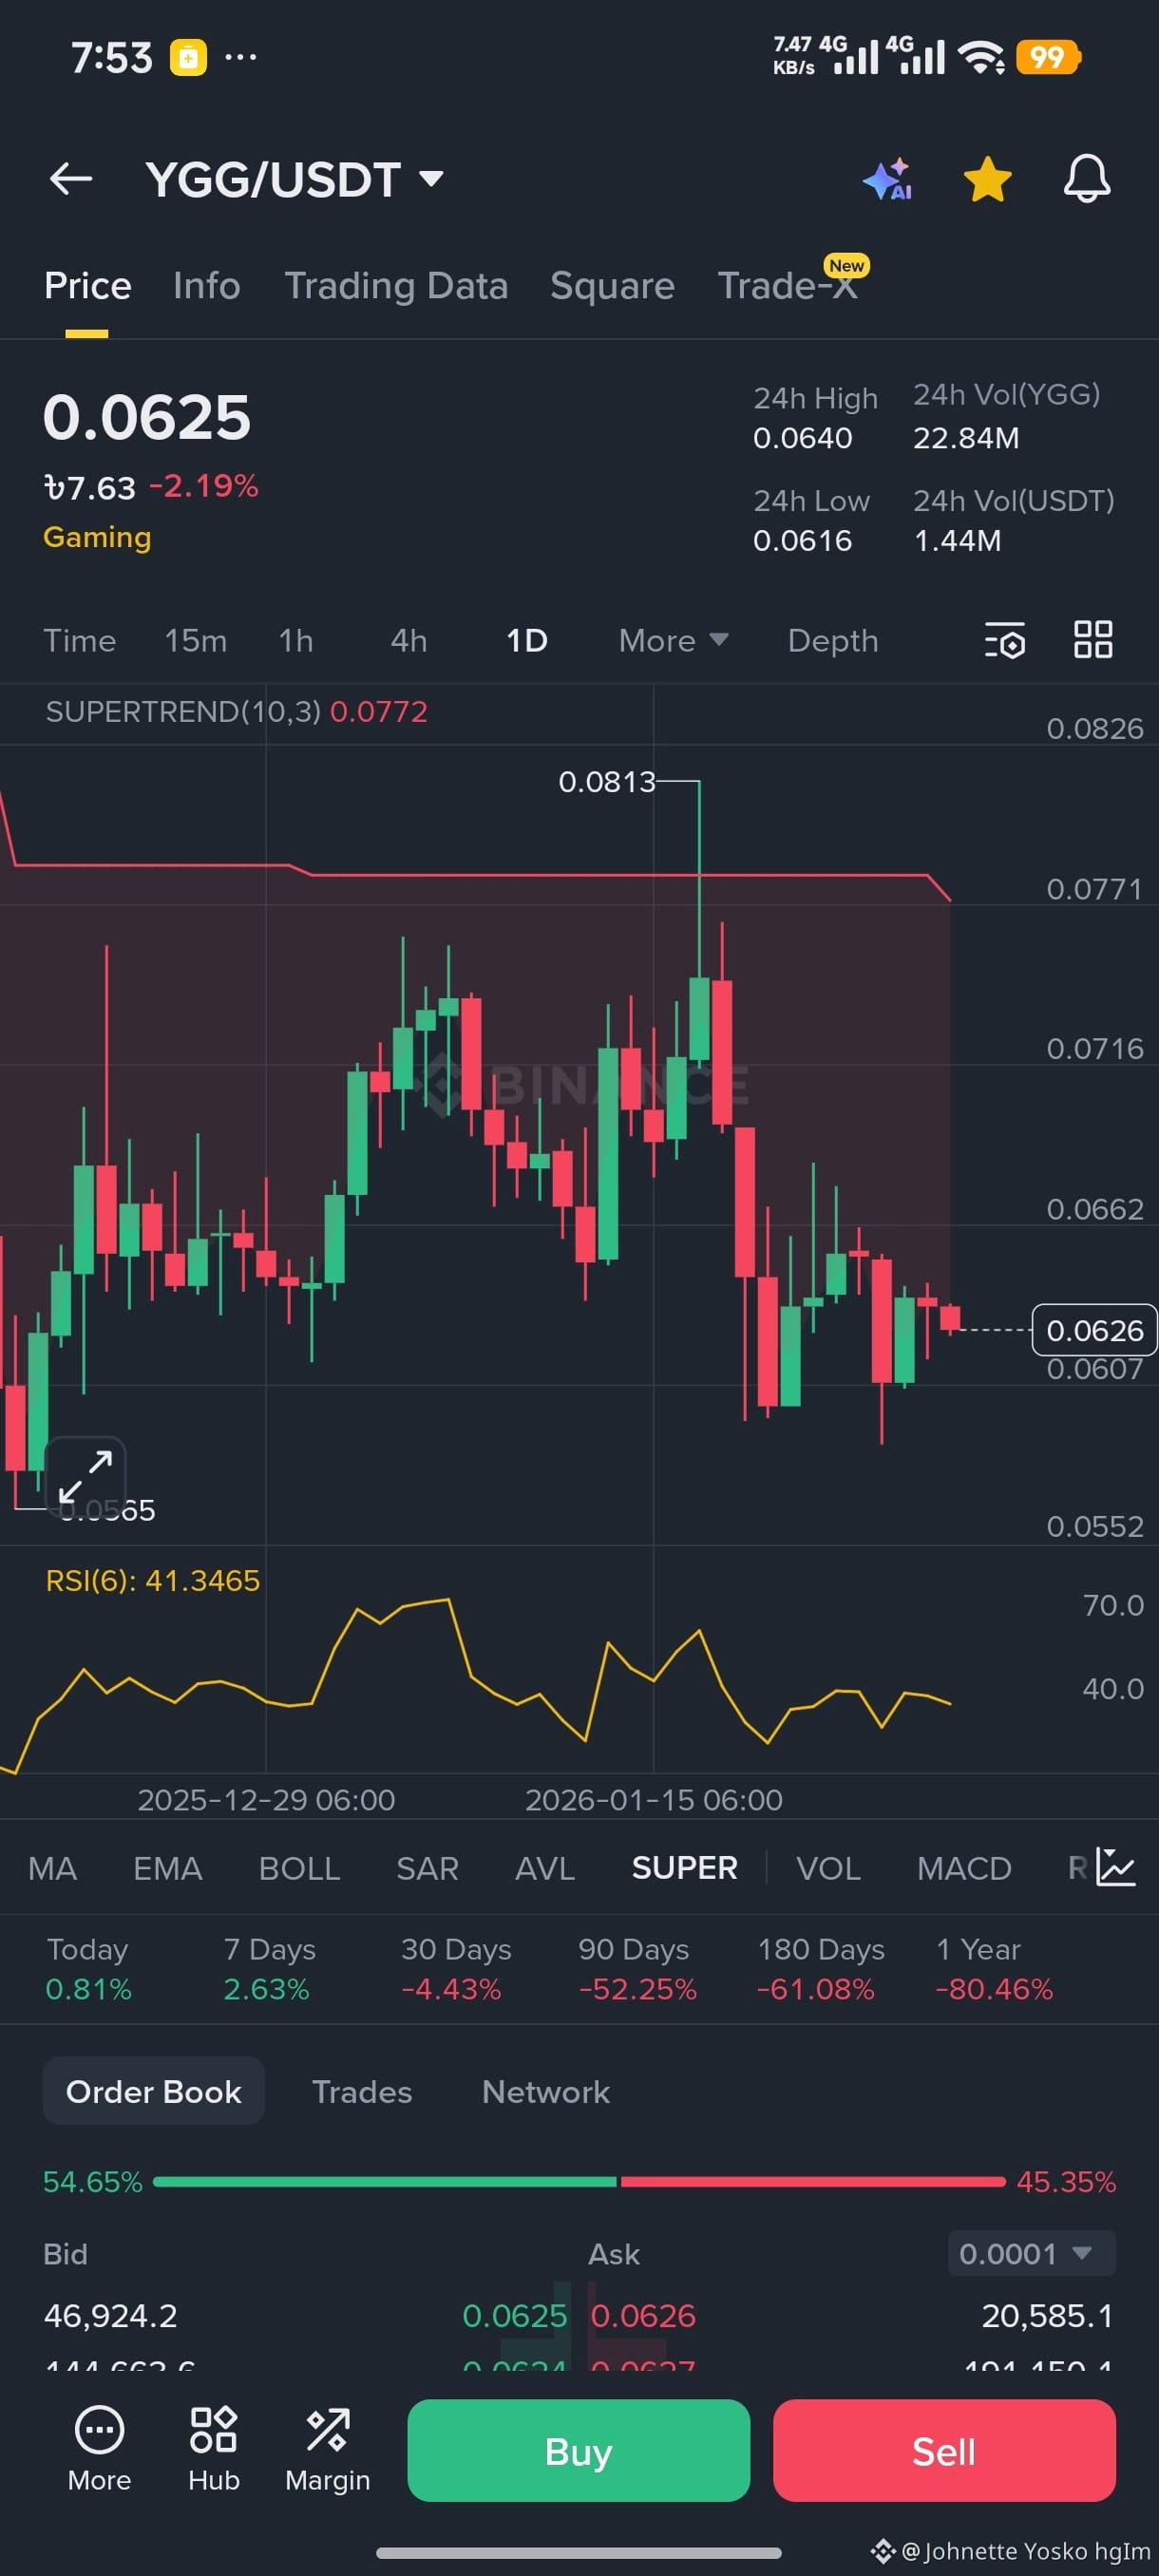
Task: Tap the Wi-Fi status icon
Action: tap(981, 57)
